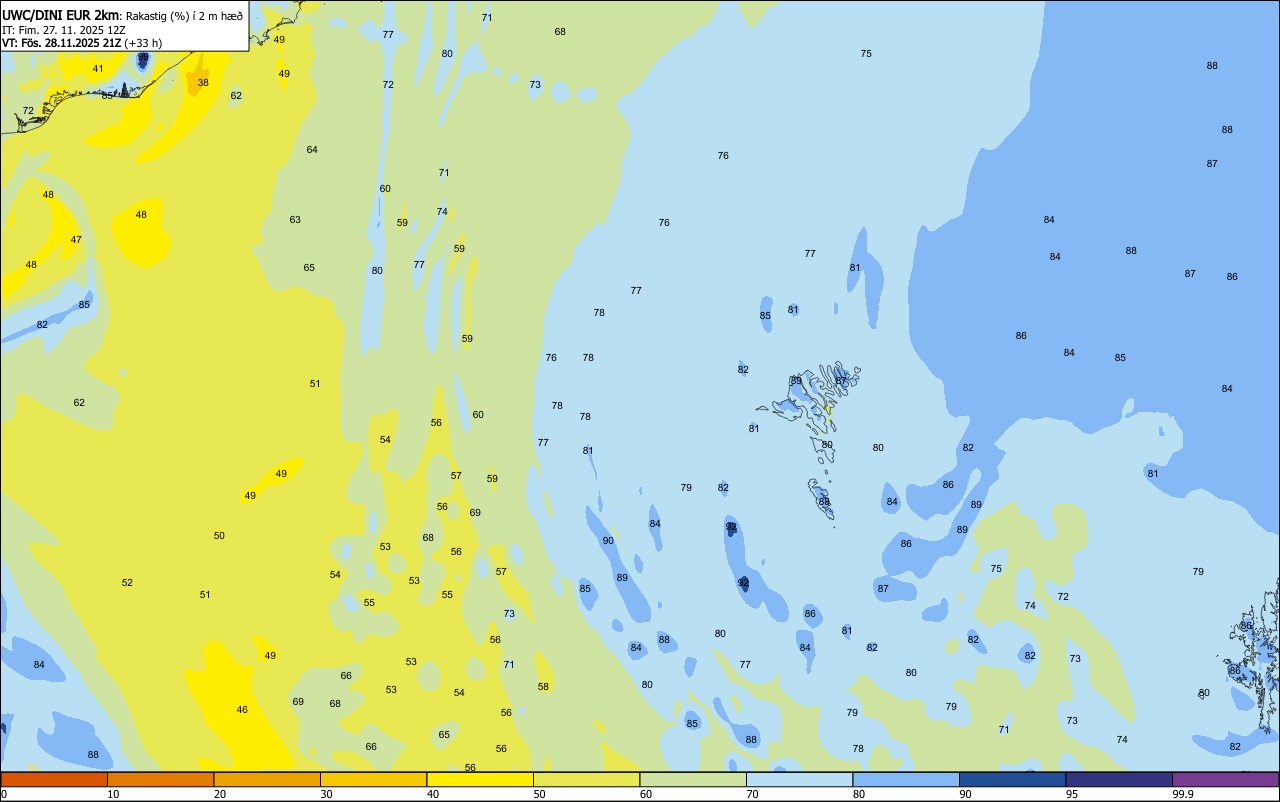Select the map humidity value '63'

pyautogui.click(x=295, y=220)
